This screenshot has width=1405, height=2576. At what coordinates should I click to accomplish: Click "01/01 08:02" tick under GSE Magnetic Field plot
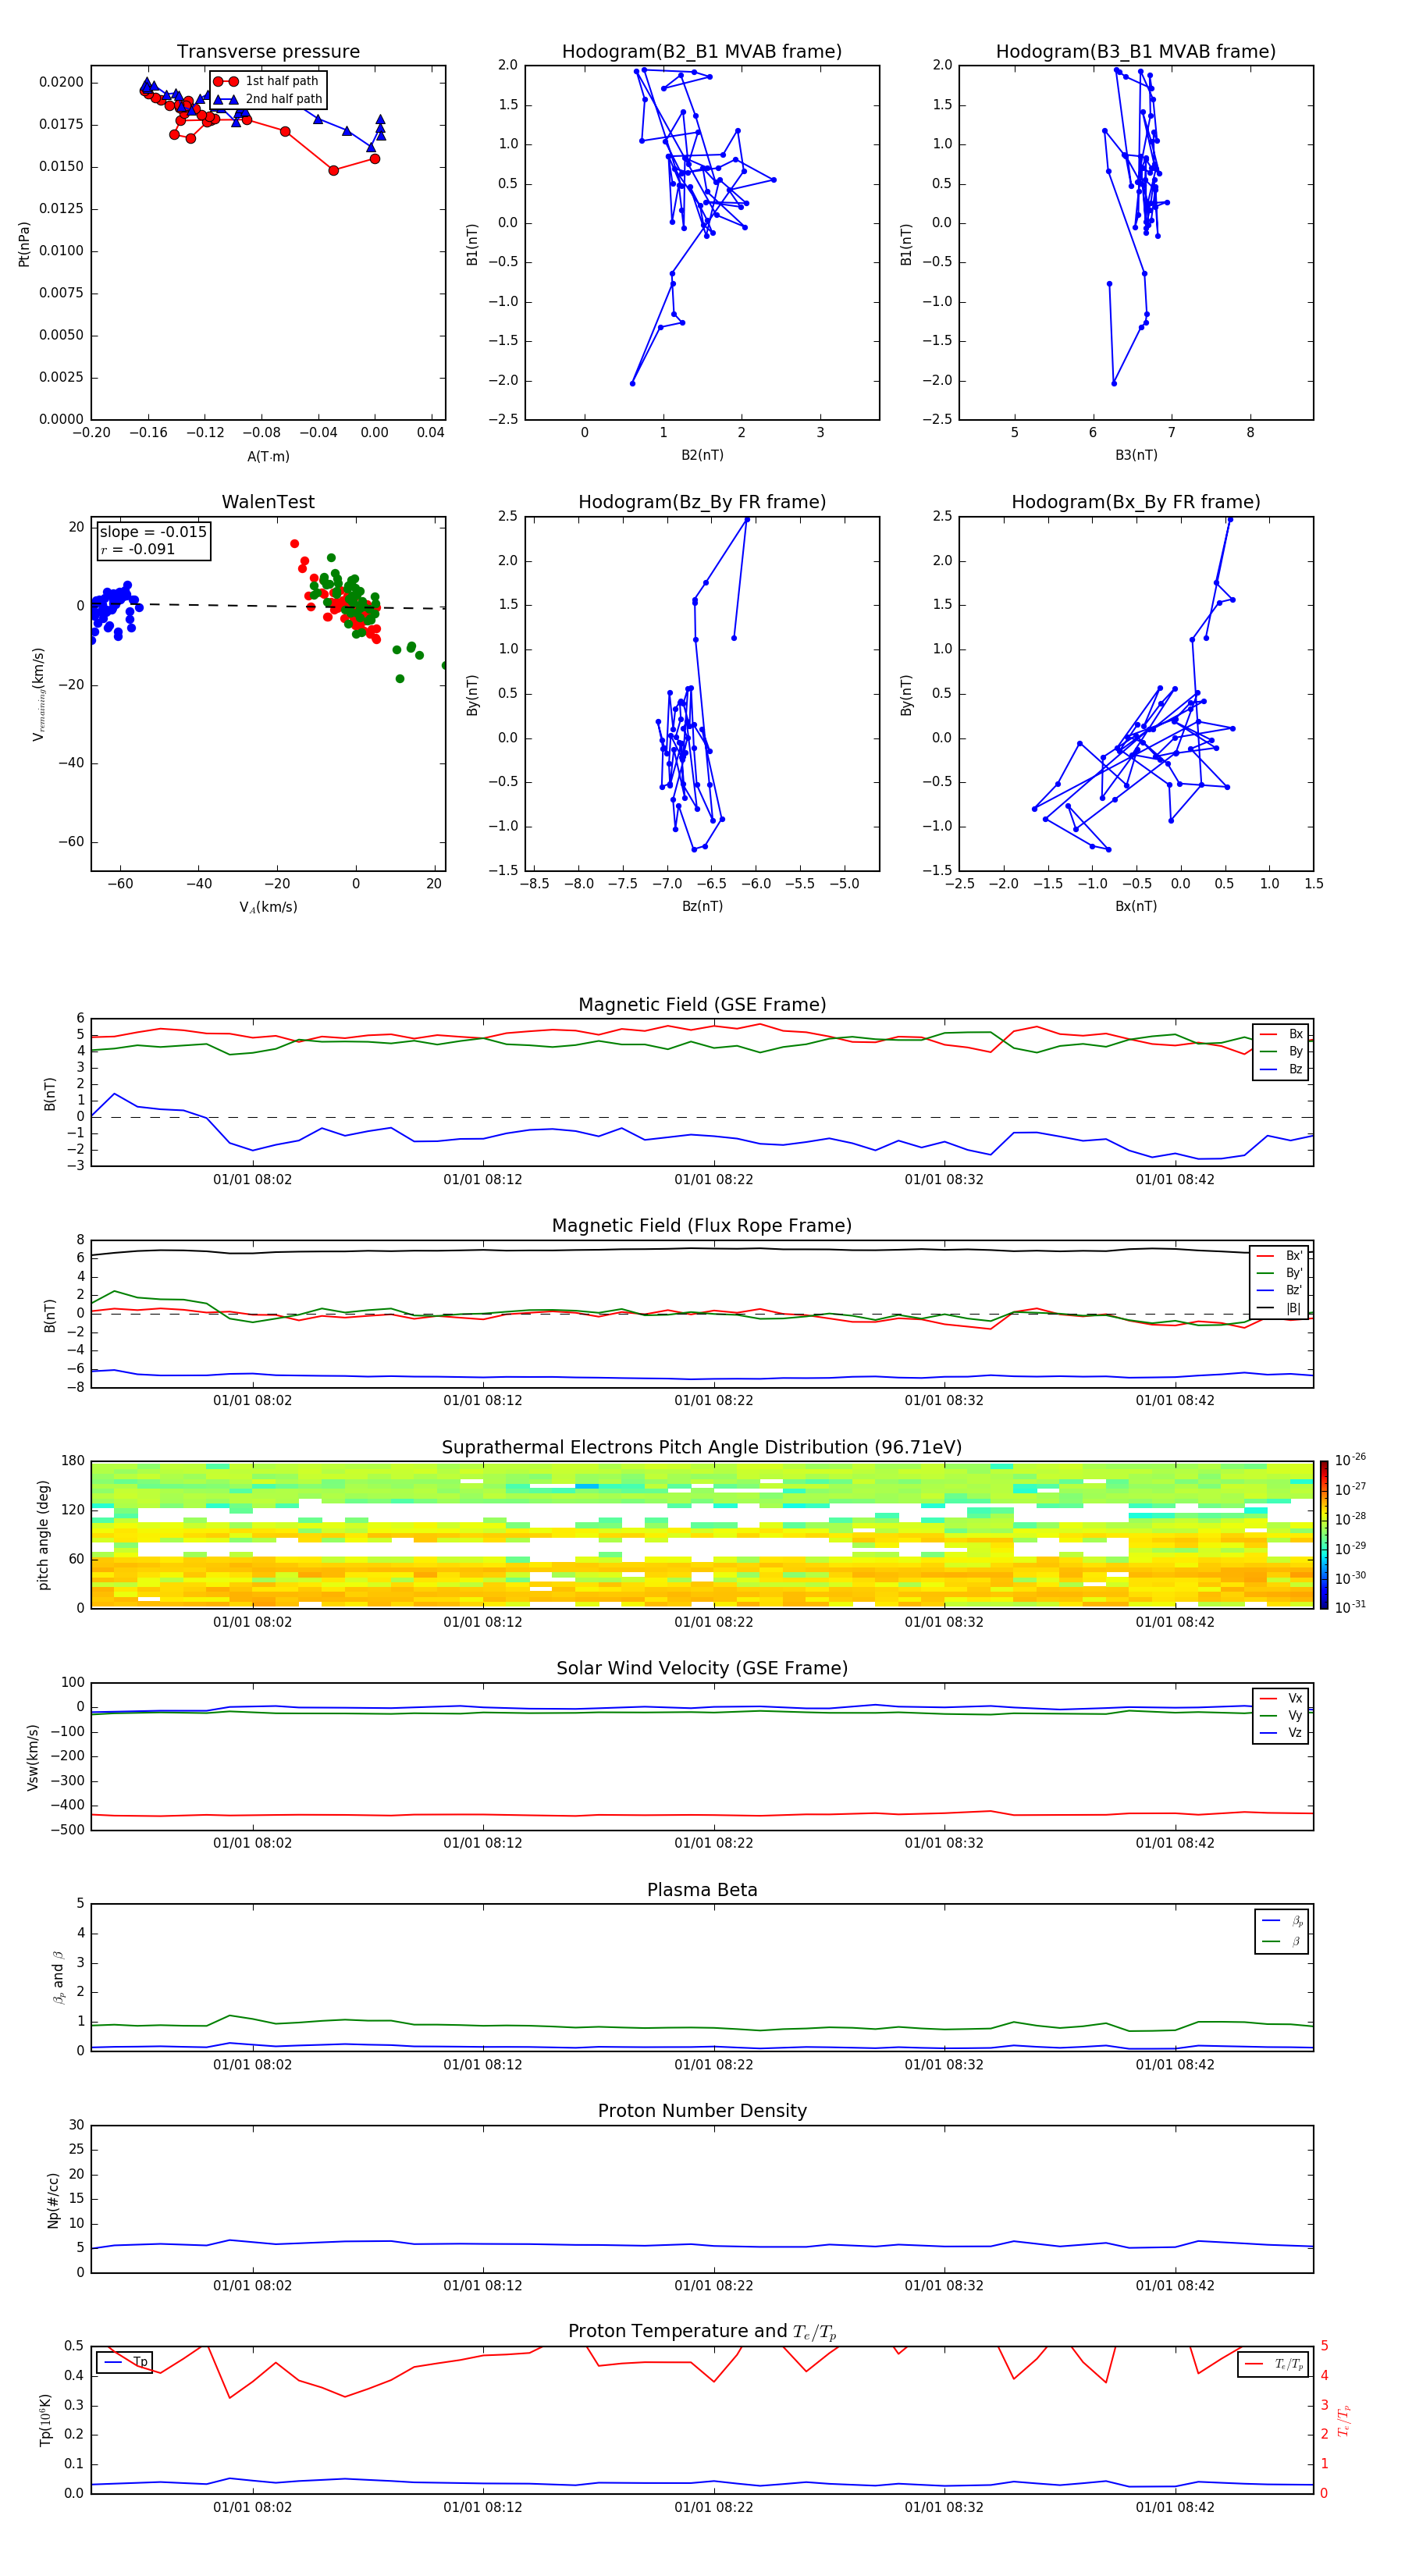[252, 1179]
